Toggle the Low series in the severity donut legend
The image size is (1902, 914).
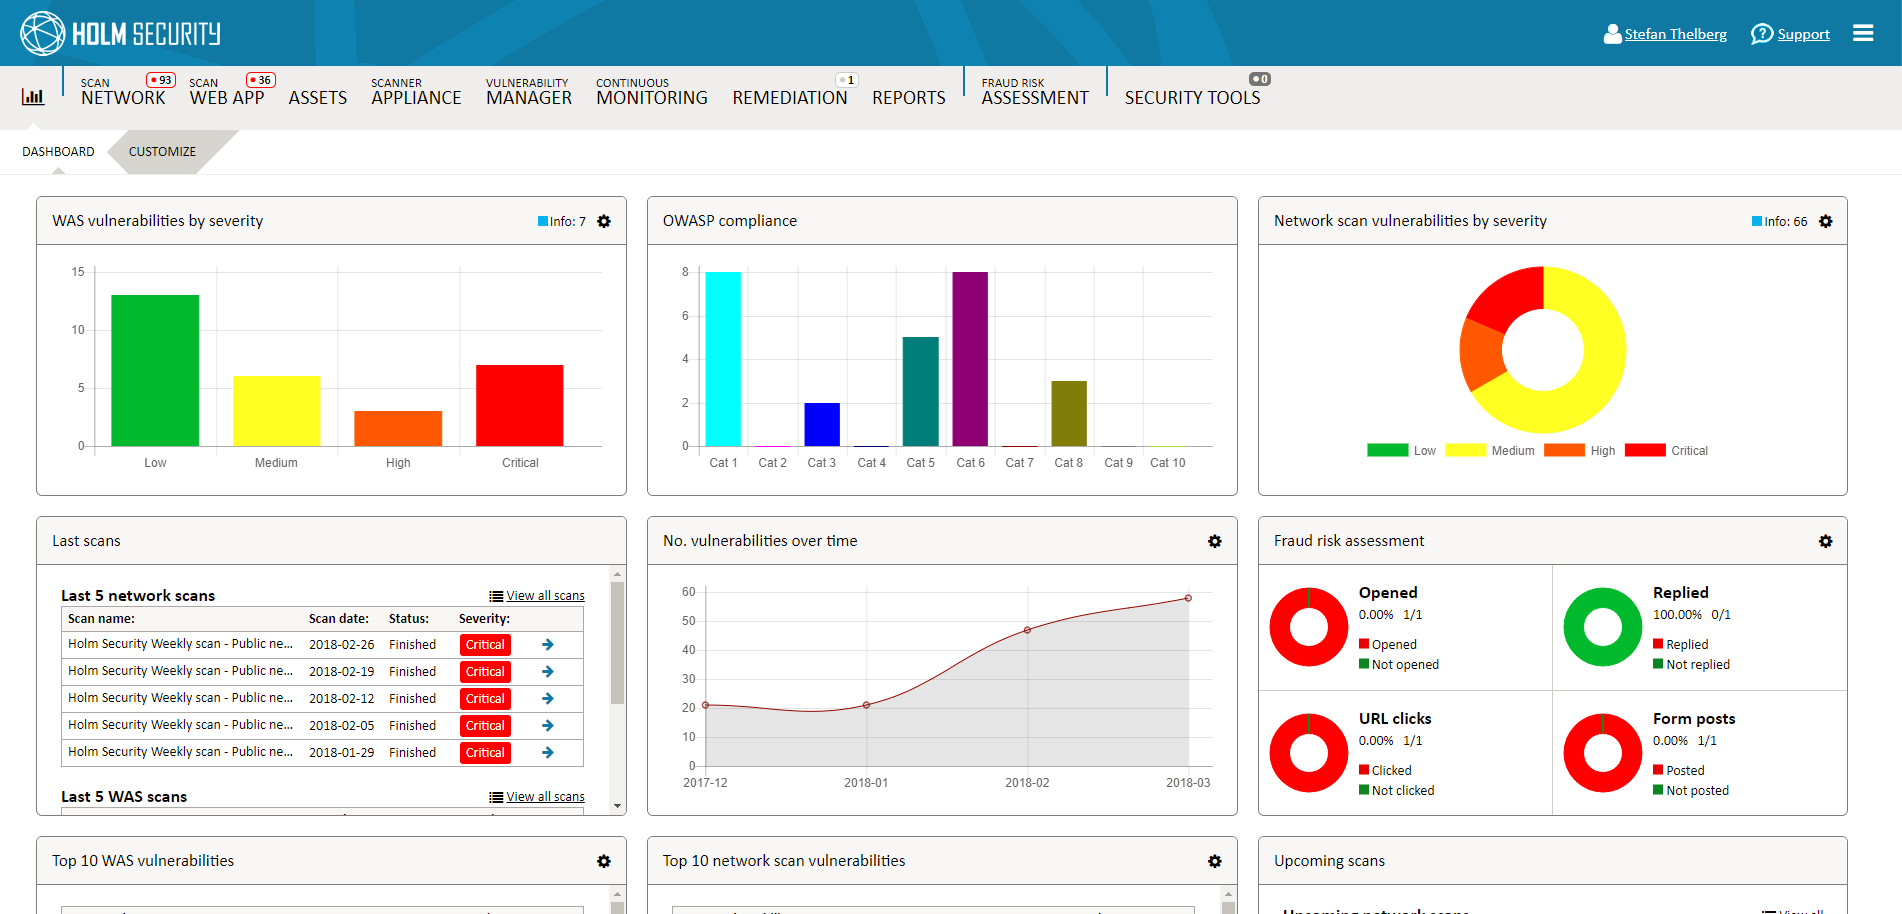(1390, 450)
